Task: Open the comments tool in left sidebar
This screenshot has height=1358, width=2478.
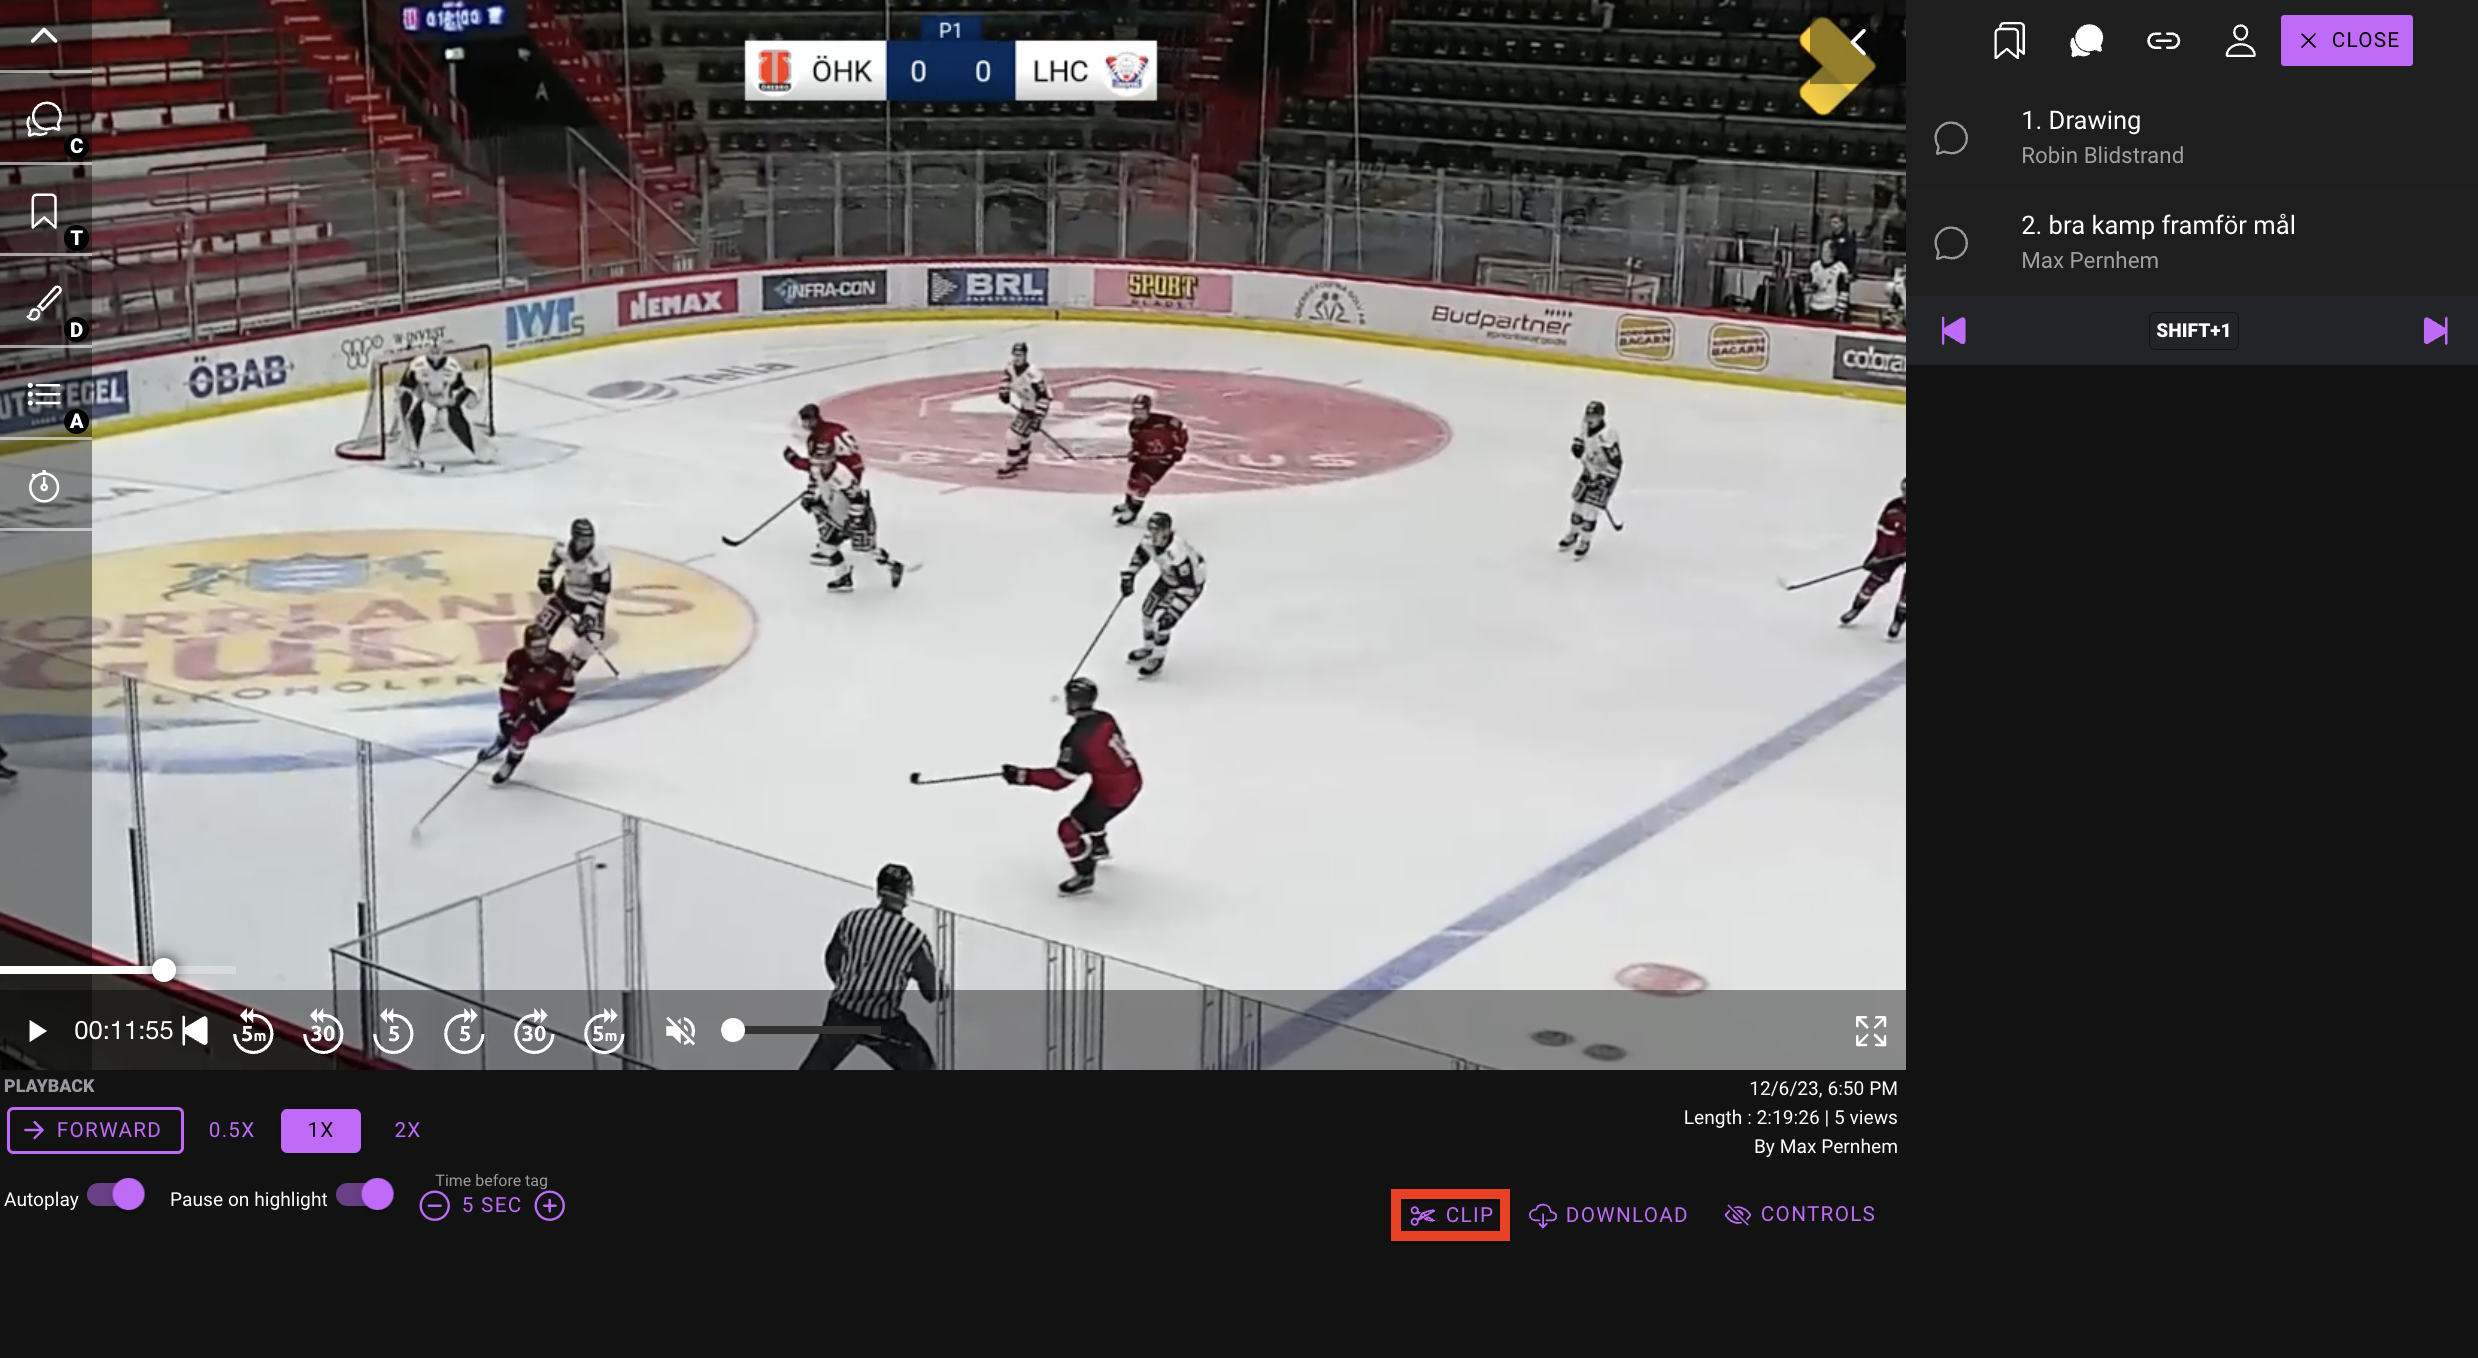Action: point(44,121)
